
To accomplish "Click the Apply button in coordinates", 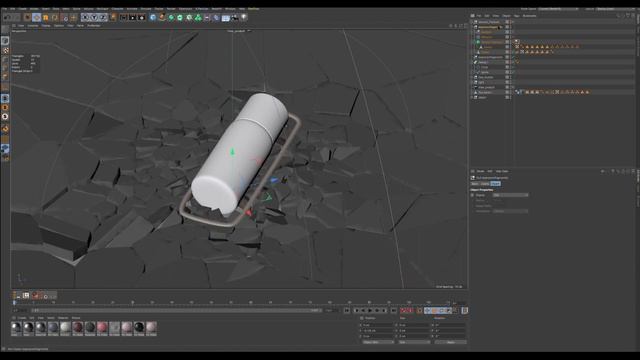I will (451, 342).
